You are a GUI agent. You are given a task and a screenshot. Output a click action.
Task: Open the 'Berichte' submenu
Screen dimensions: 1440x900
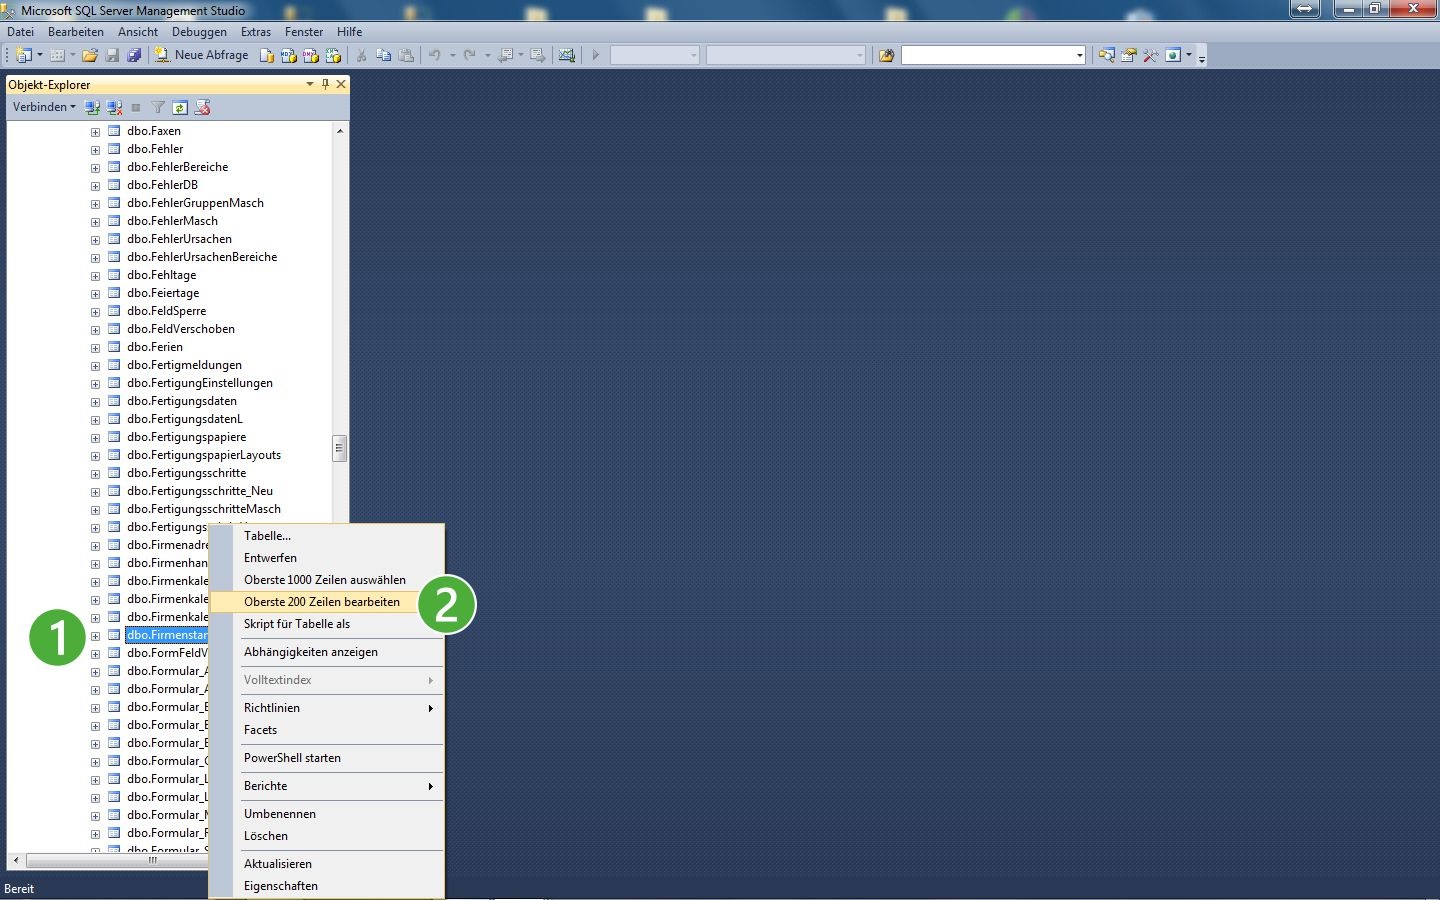(326, 786)
